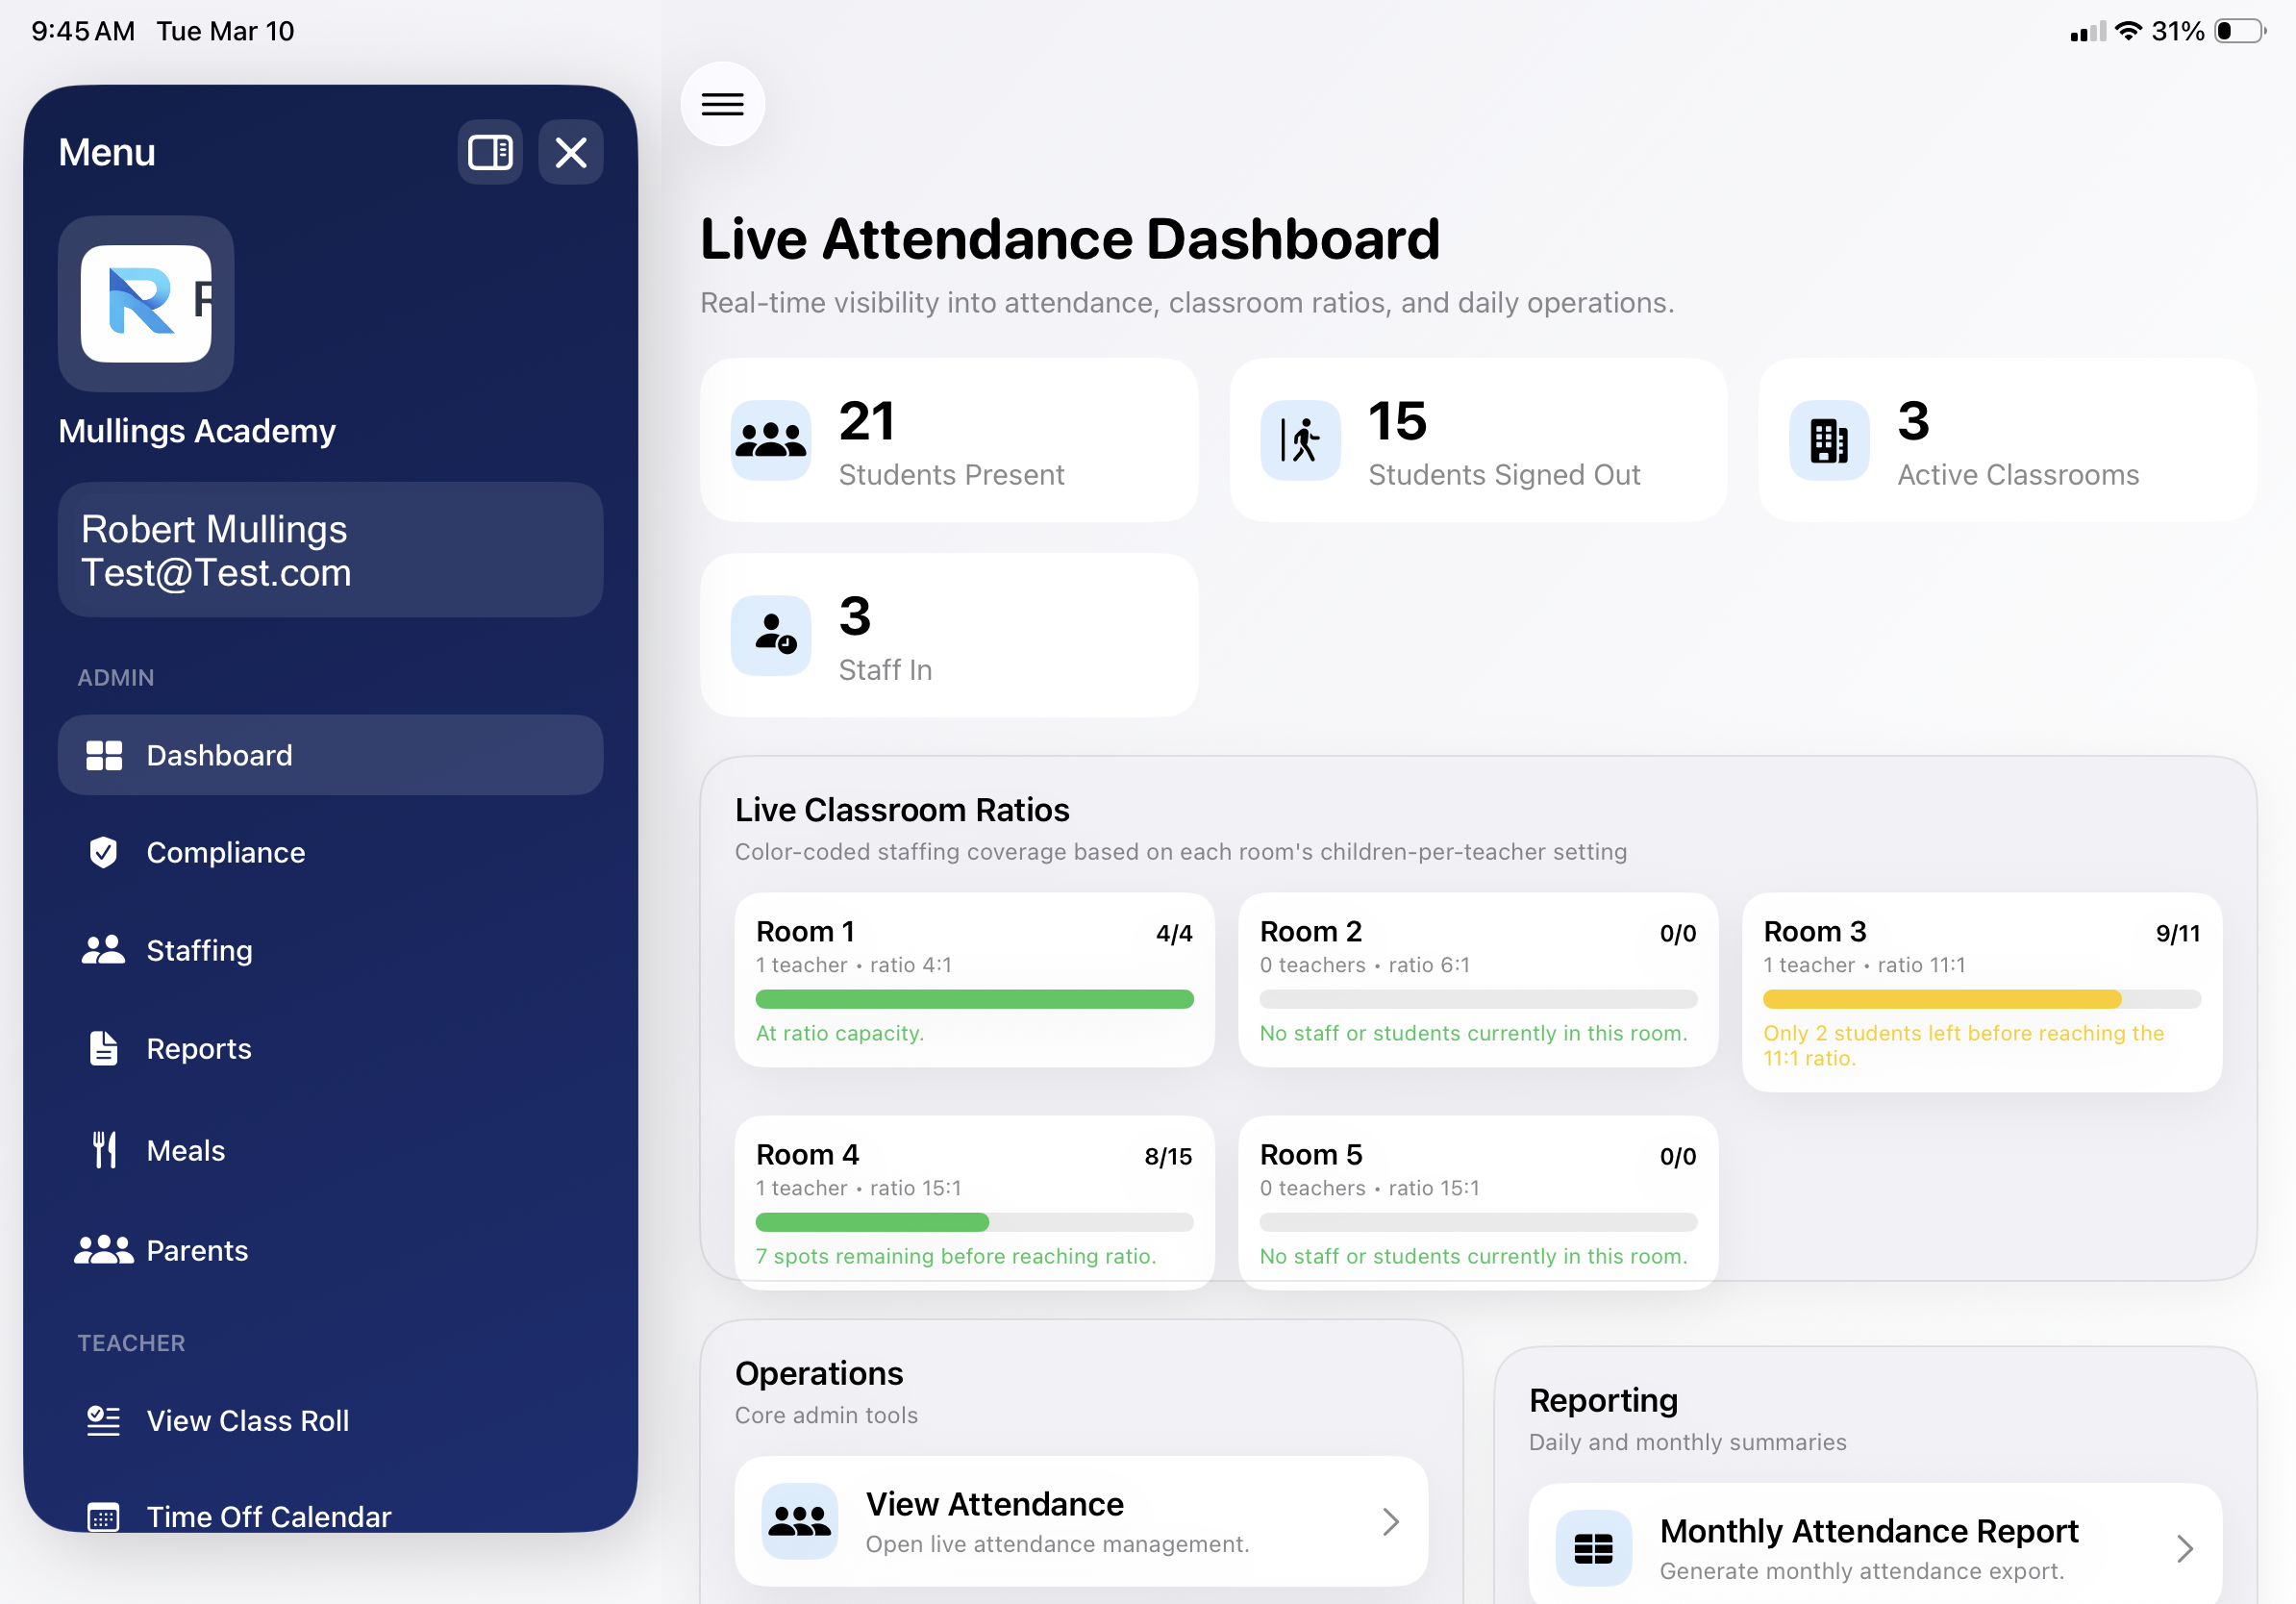The image size is (2296, 1604).
Task: Tap the Mullings Academy logo
Action: (x=146, y=304)
